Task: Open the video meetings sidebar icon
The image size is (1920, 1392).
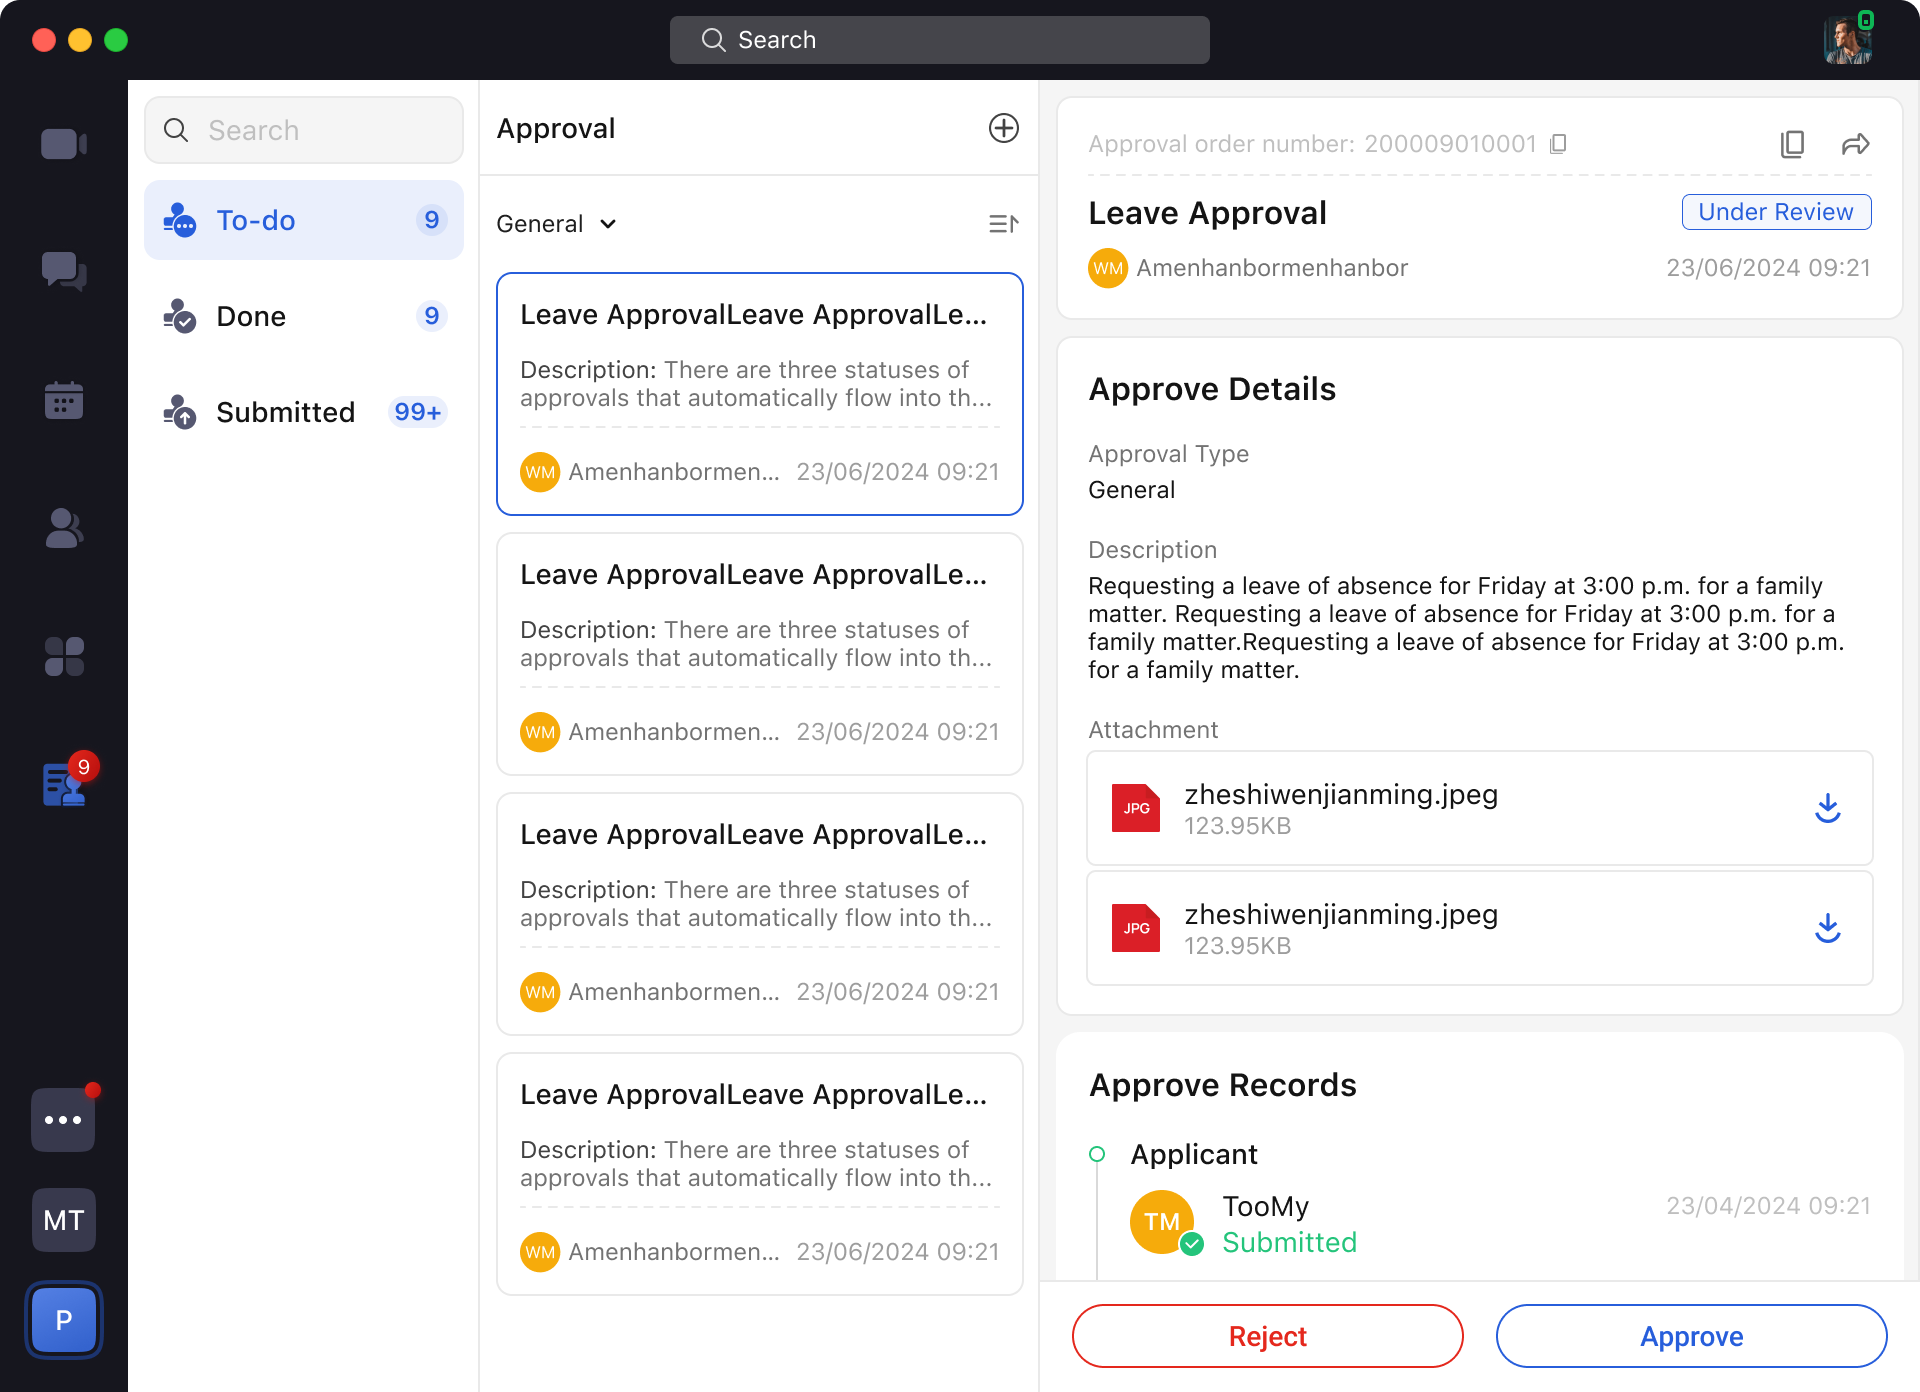Action: [x=63, y=144]
